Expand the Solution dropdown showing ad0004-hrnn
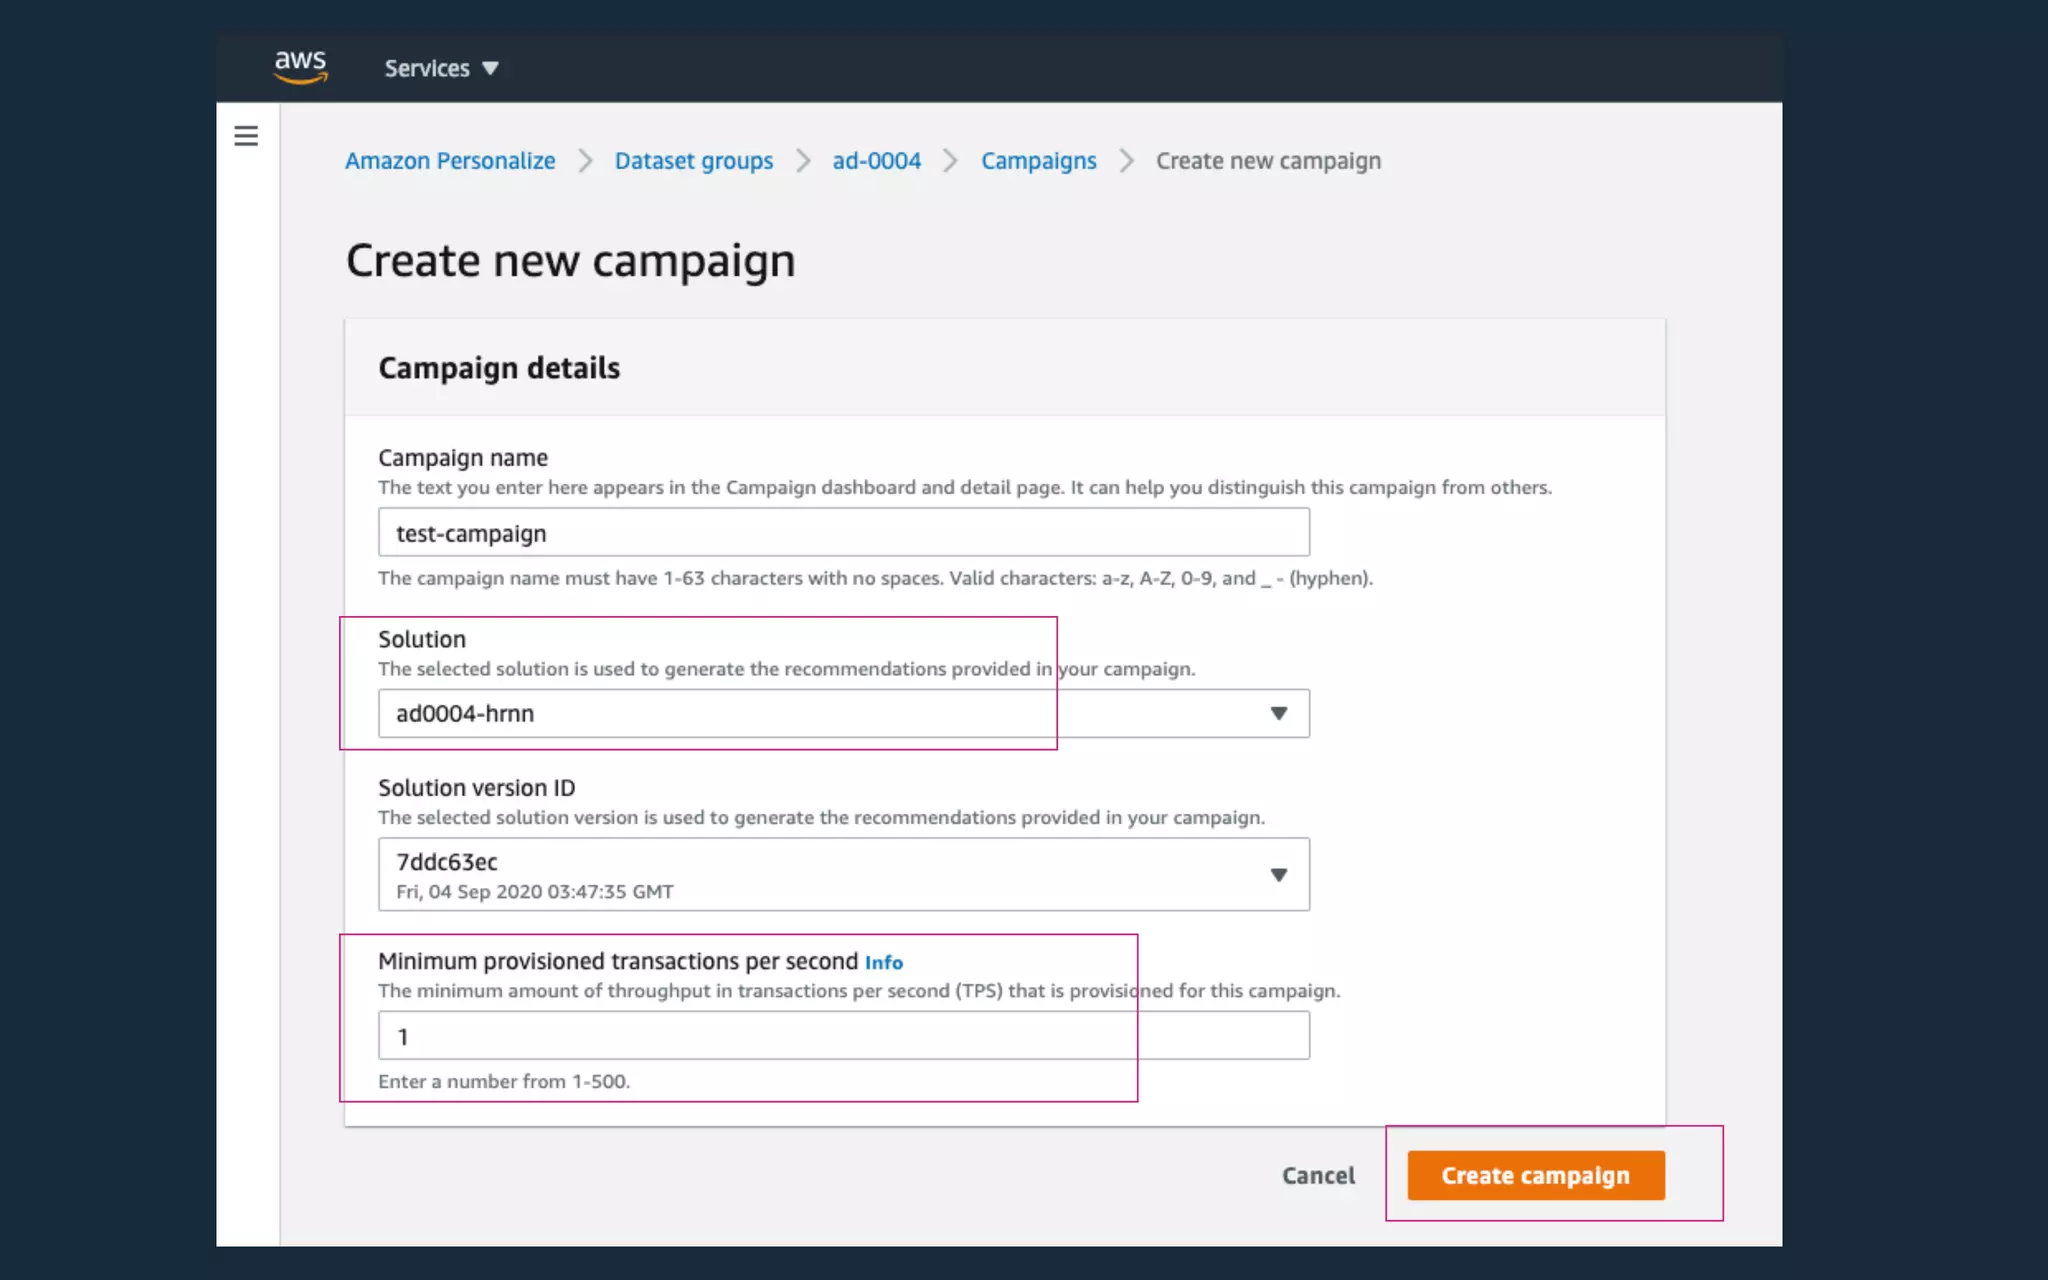This screenshot has width=2048, height=1280. pyautogui.click(x=843, y=713)
